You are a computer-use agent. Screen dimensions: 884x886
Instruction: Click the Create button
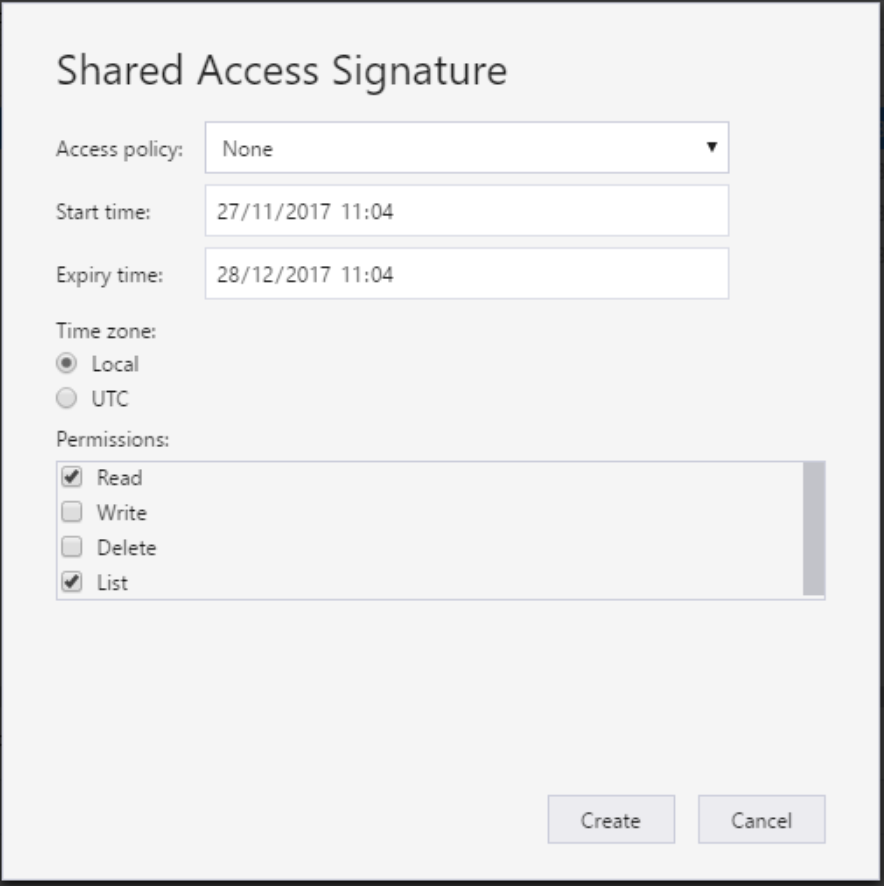pyautogui.click(x=611, y=819)
